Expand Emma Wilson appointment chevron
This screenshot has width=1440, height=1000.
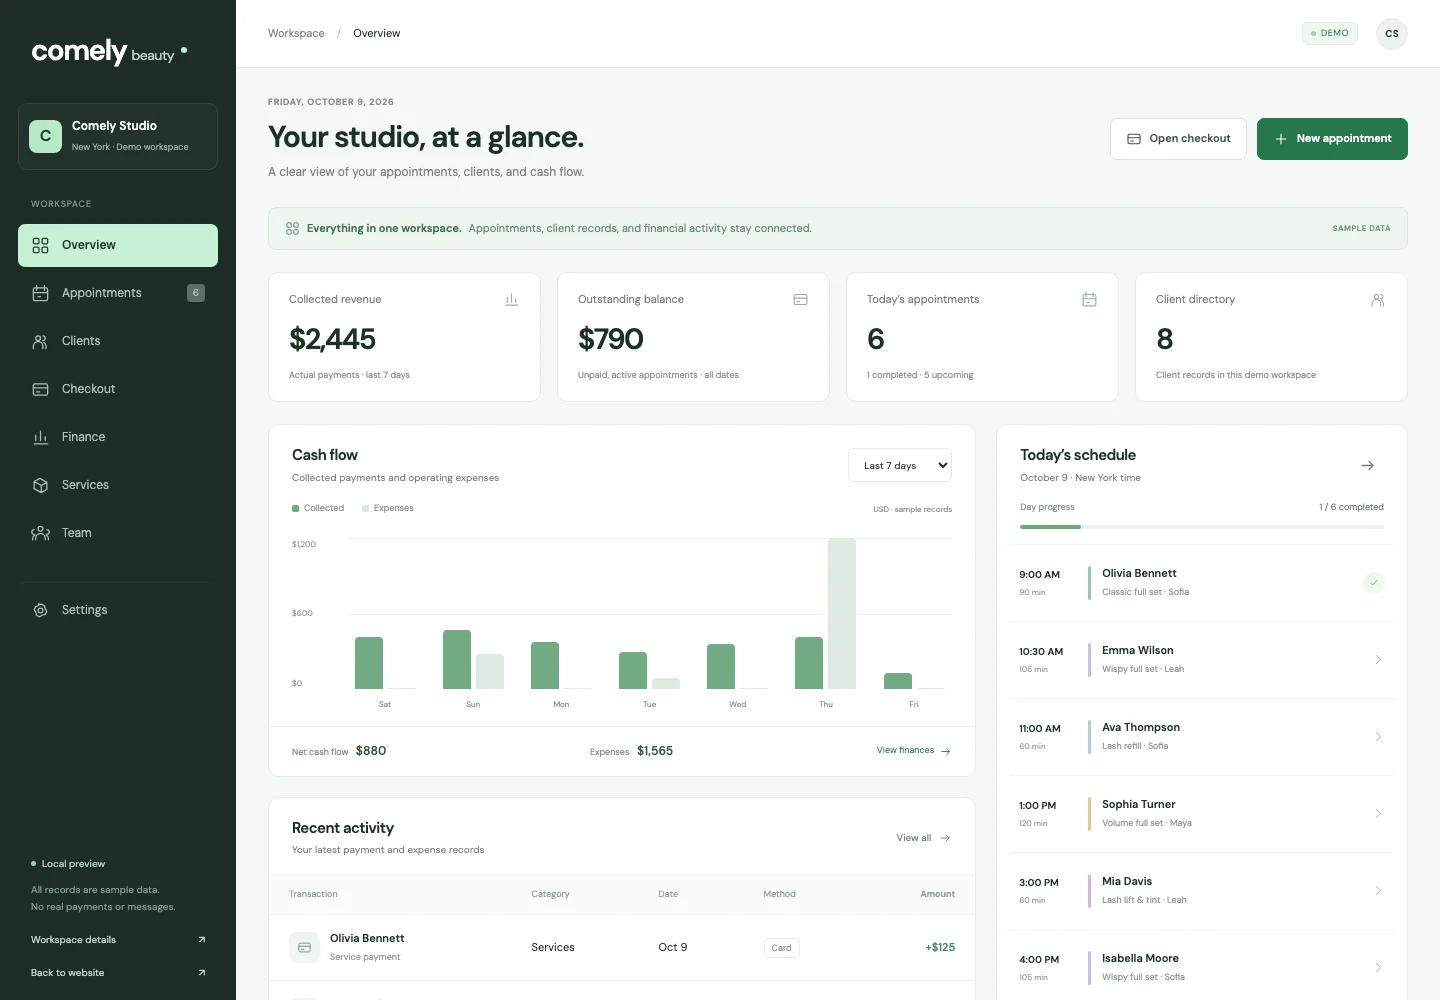1378,660
